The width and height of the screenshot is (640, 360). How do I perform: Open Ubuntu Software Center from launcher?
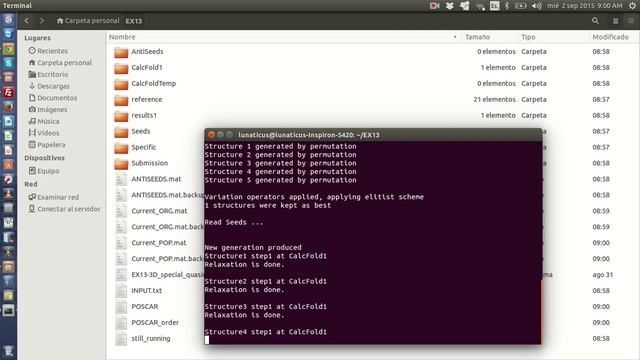[x=8, y=165]
